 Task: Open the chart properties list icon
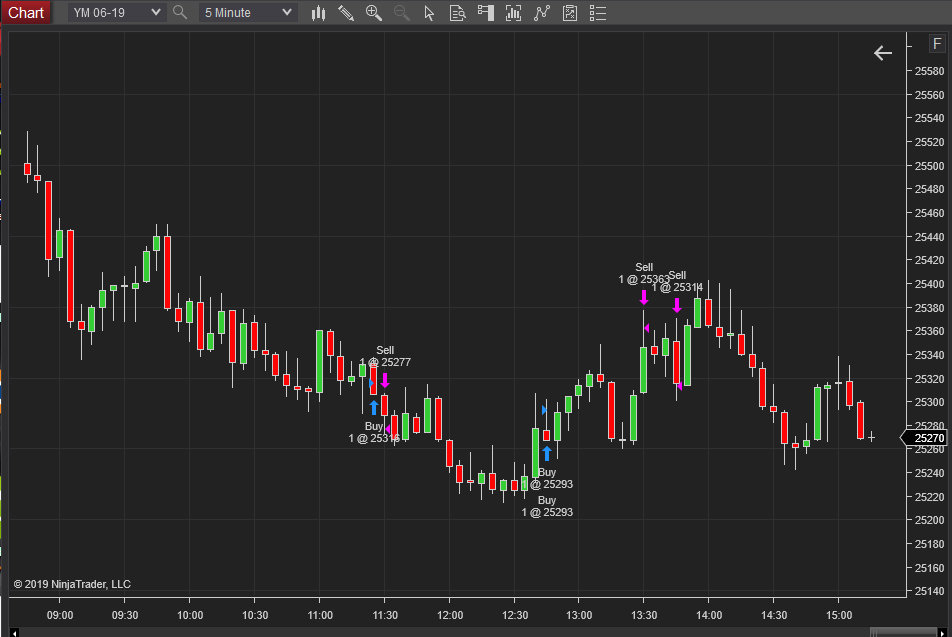pos(598,13)
